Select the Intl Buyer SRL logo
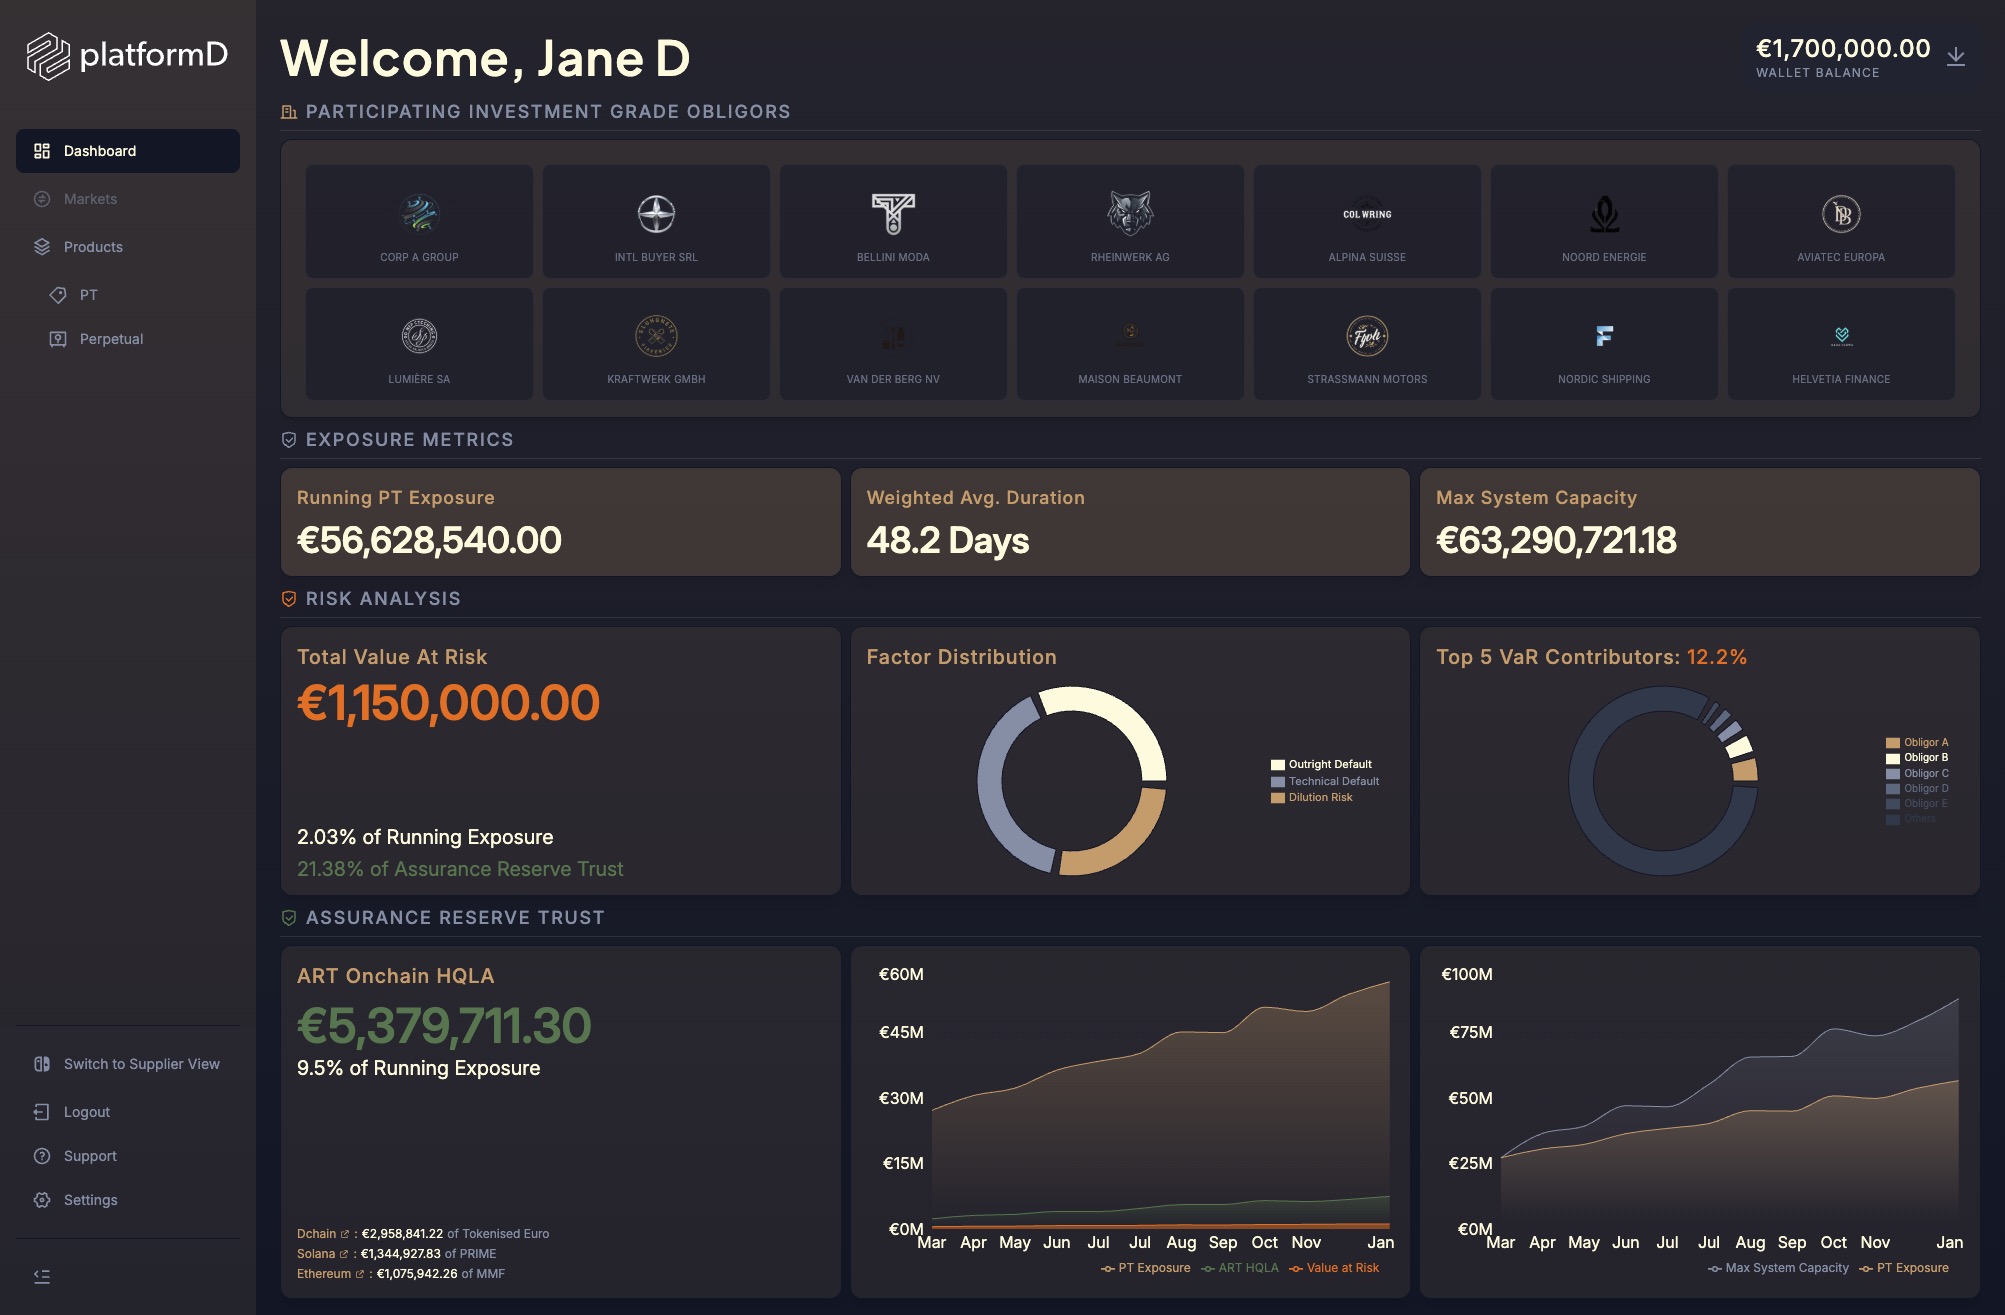 click(x=656, y=213)
